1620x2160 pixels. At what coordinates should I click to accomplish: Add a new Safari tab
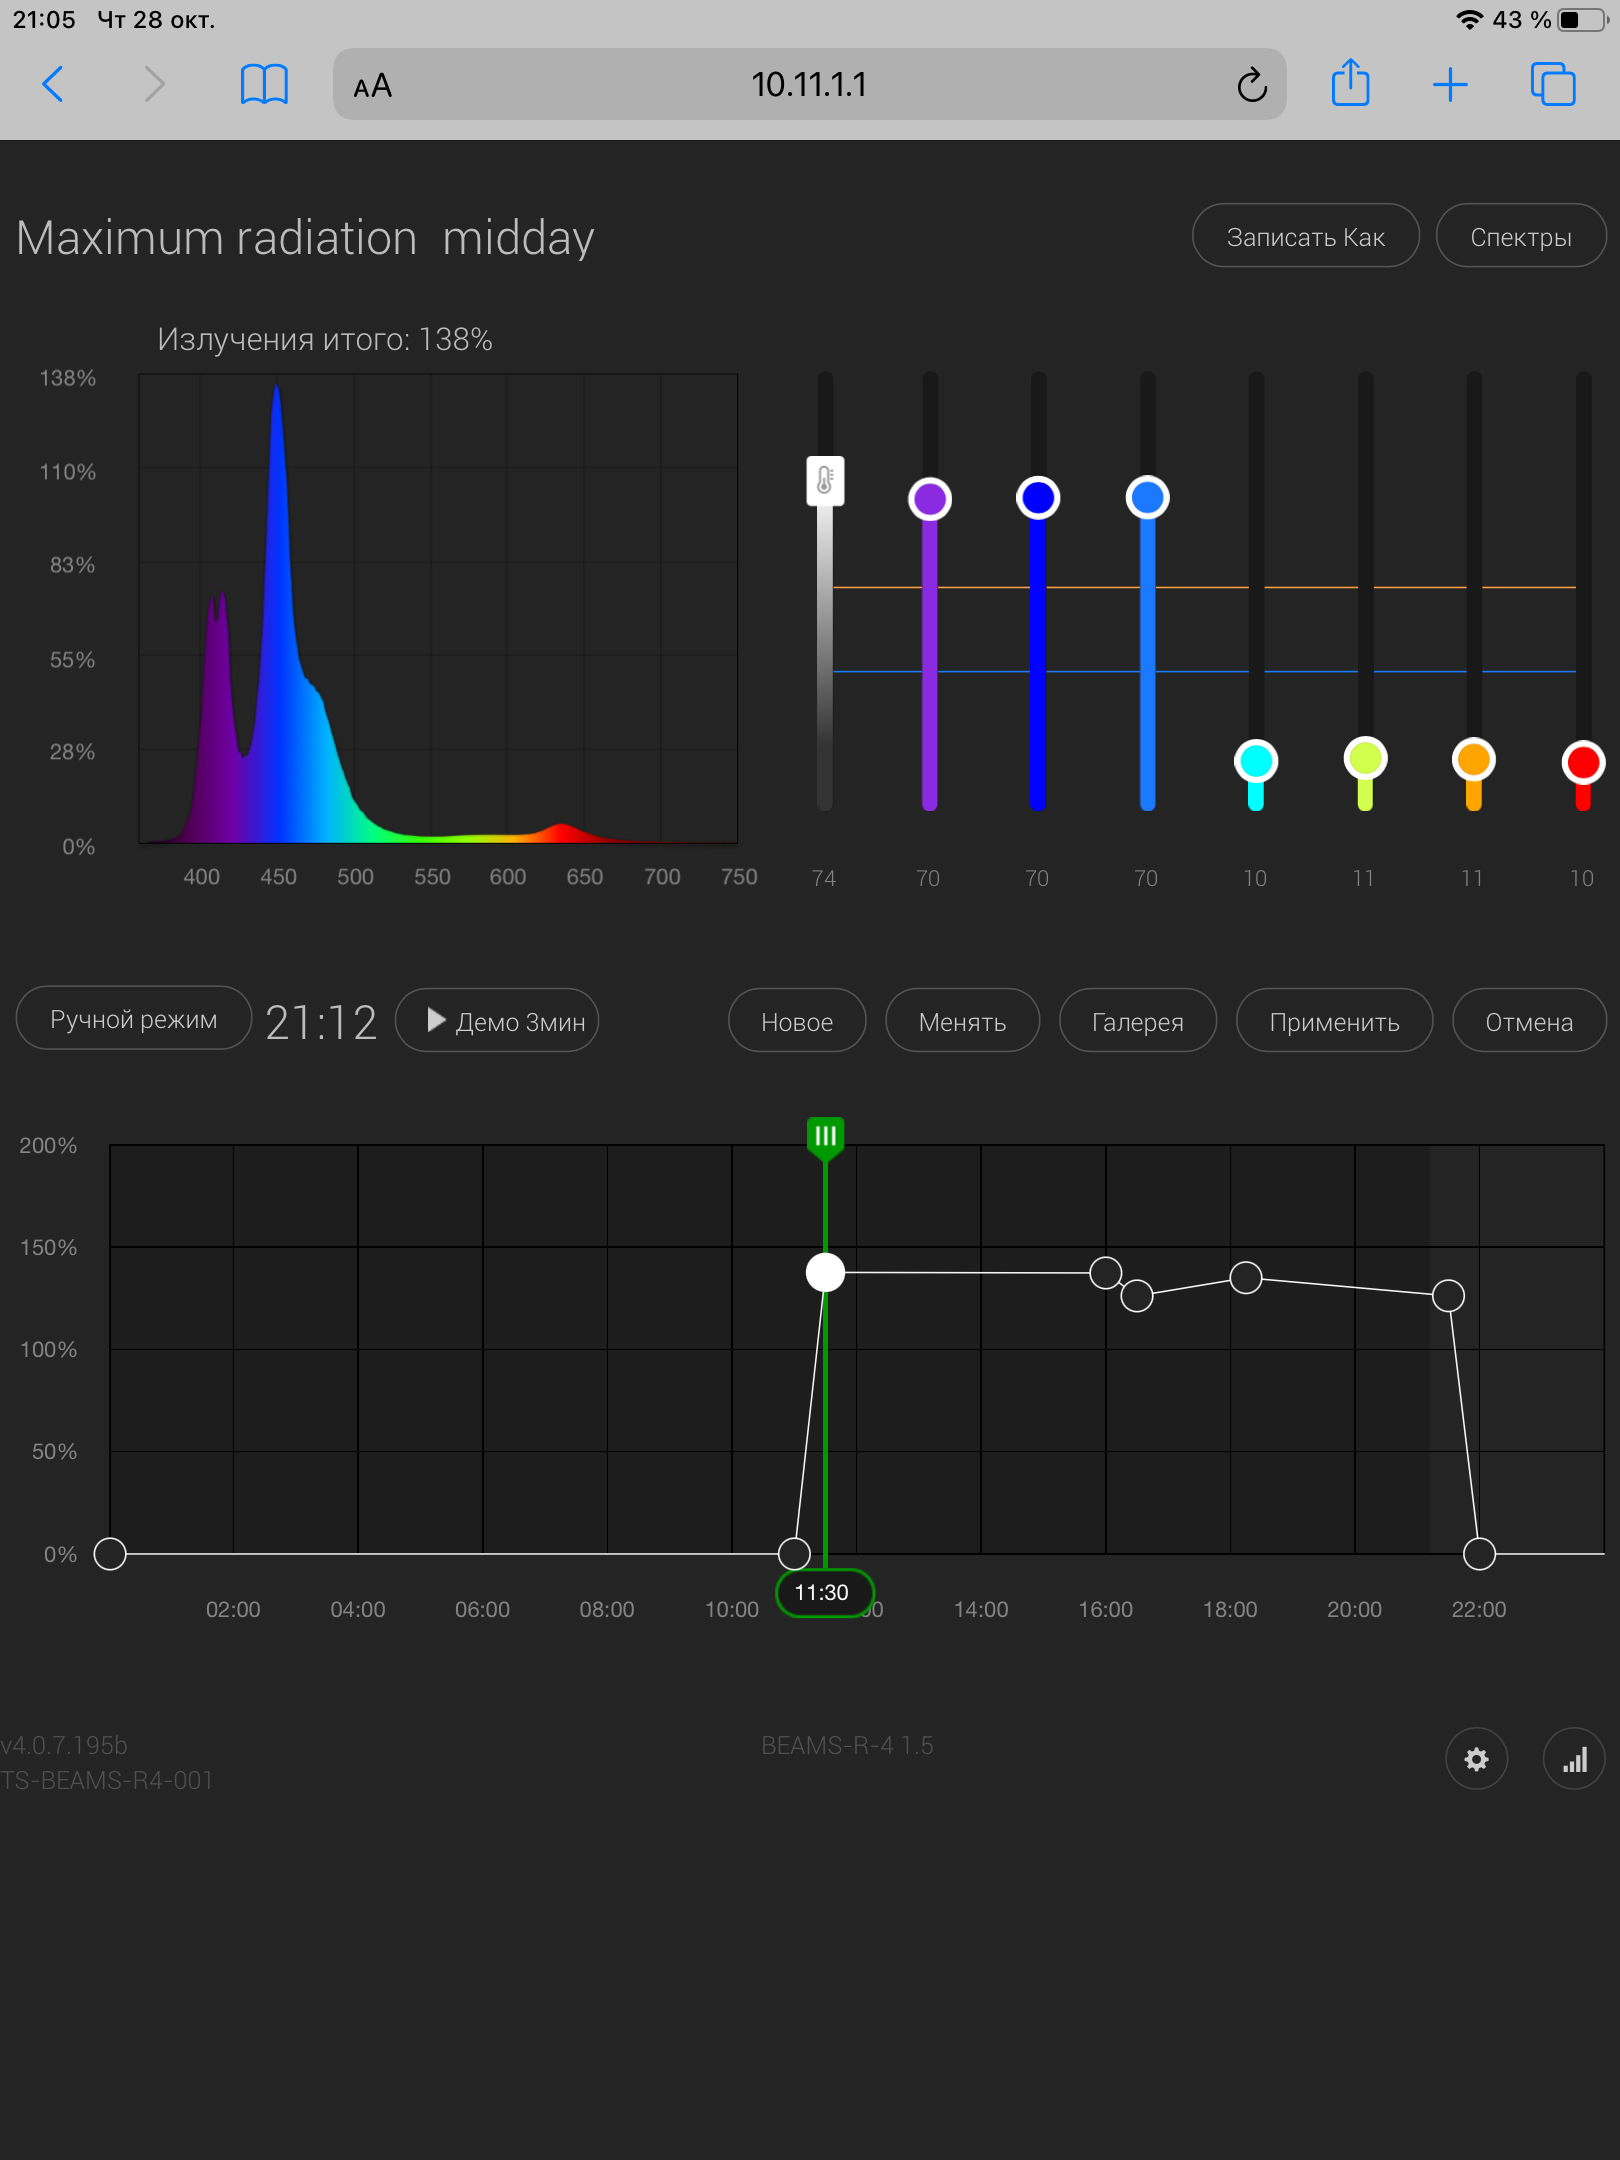tap(1450, 84)
